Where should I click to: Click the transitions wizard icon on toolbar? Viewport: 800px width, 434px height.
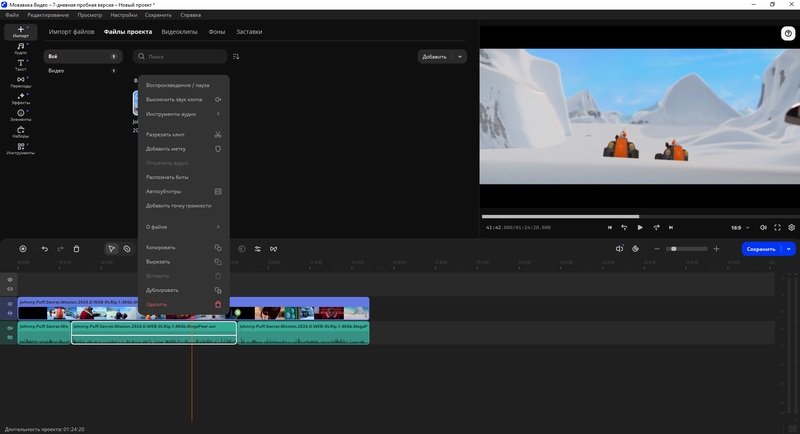pyautogui.click(x=273, y=249)
